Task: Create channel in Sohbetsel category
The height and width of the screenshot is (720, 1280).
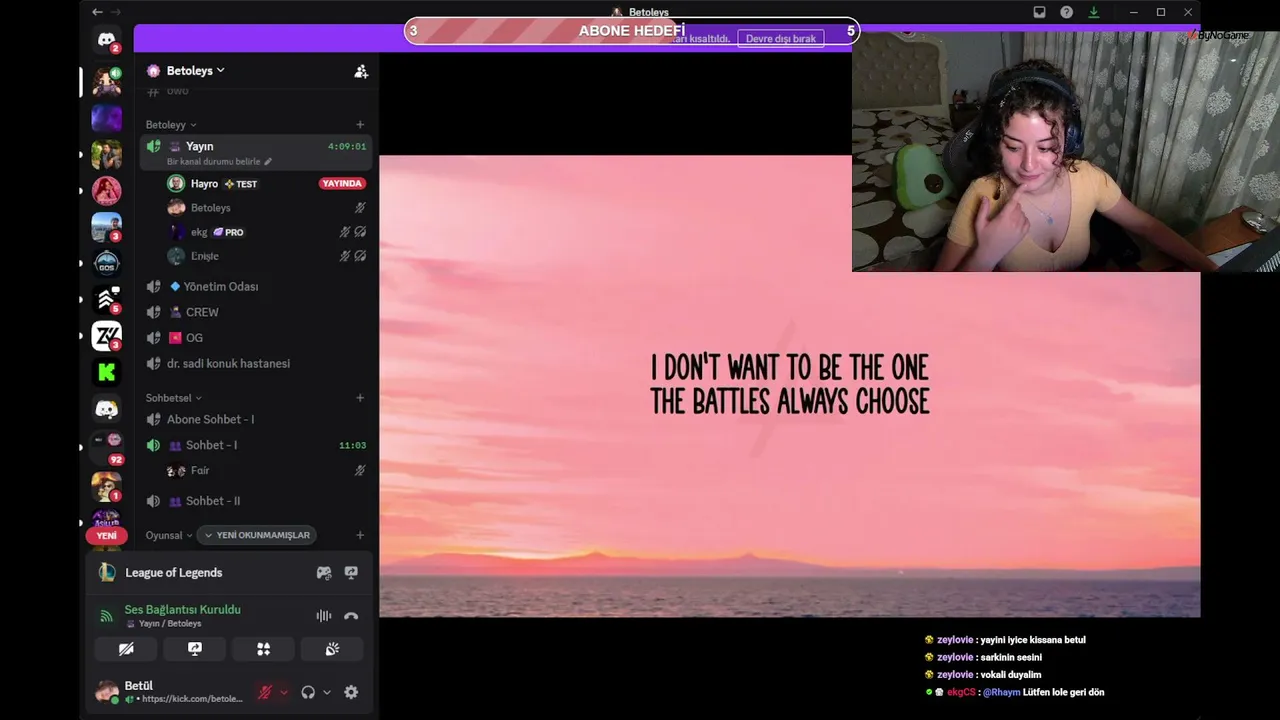Action: point(360,398)
